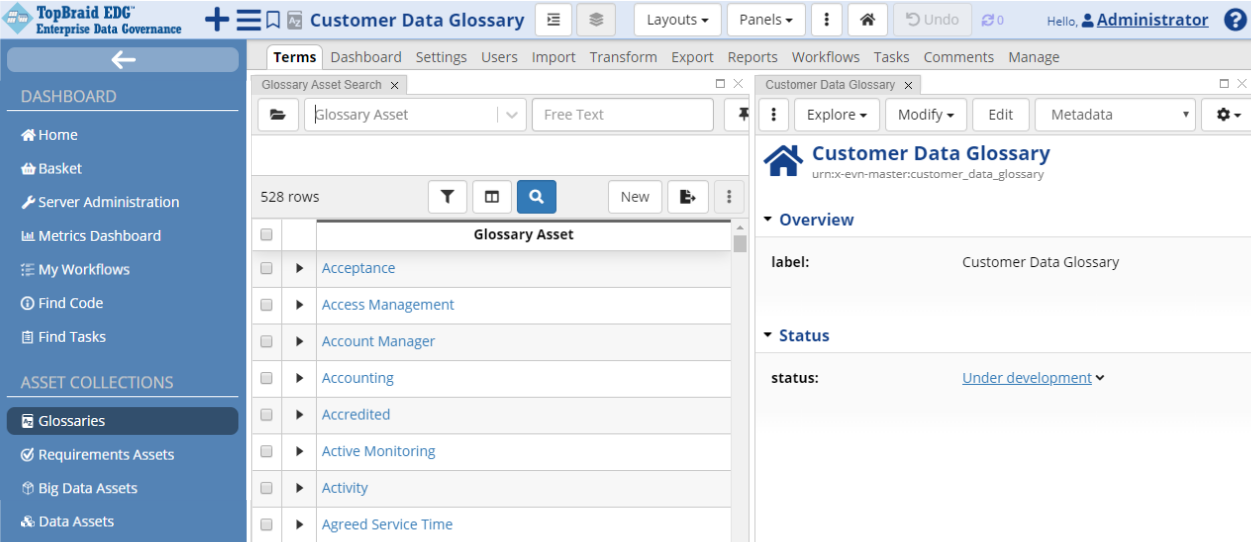
Task: Open the Settings tab
Action: coord(441,57)
